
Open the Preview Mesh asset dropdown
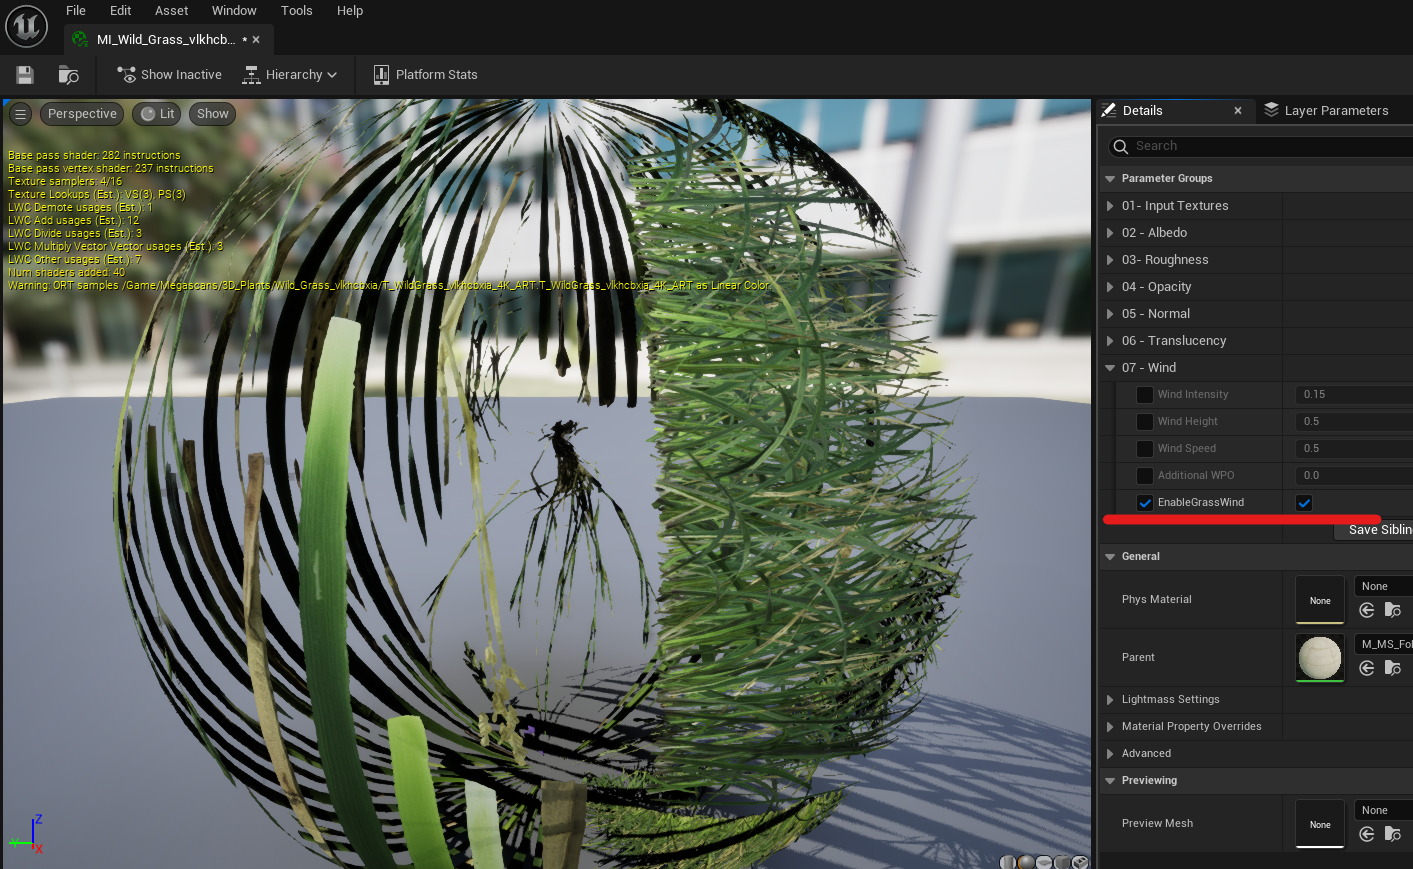tap(1383, 811)
